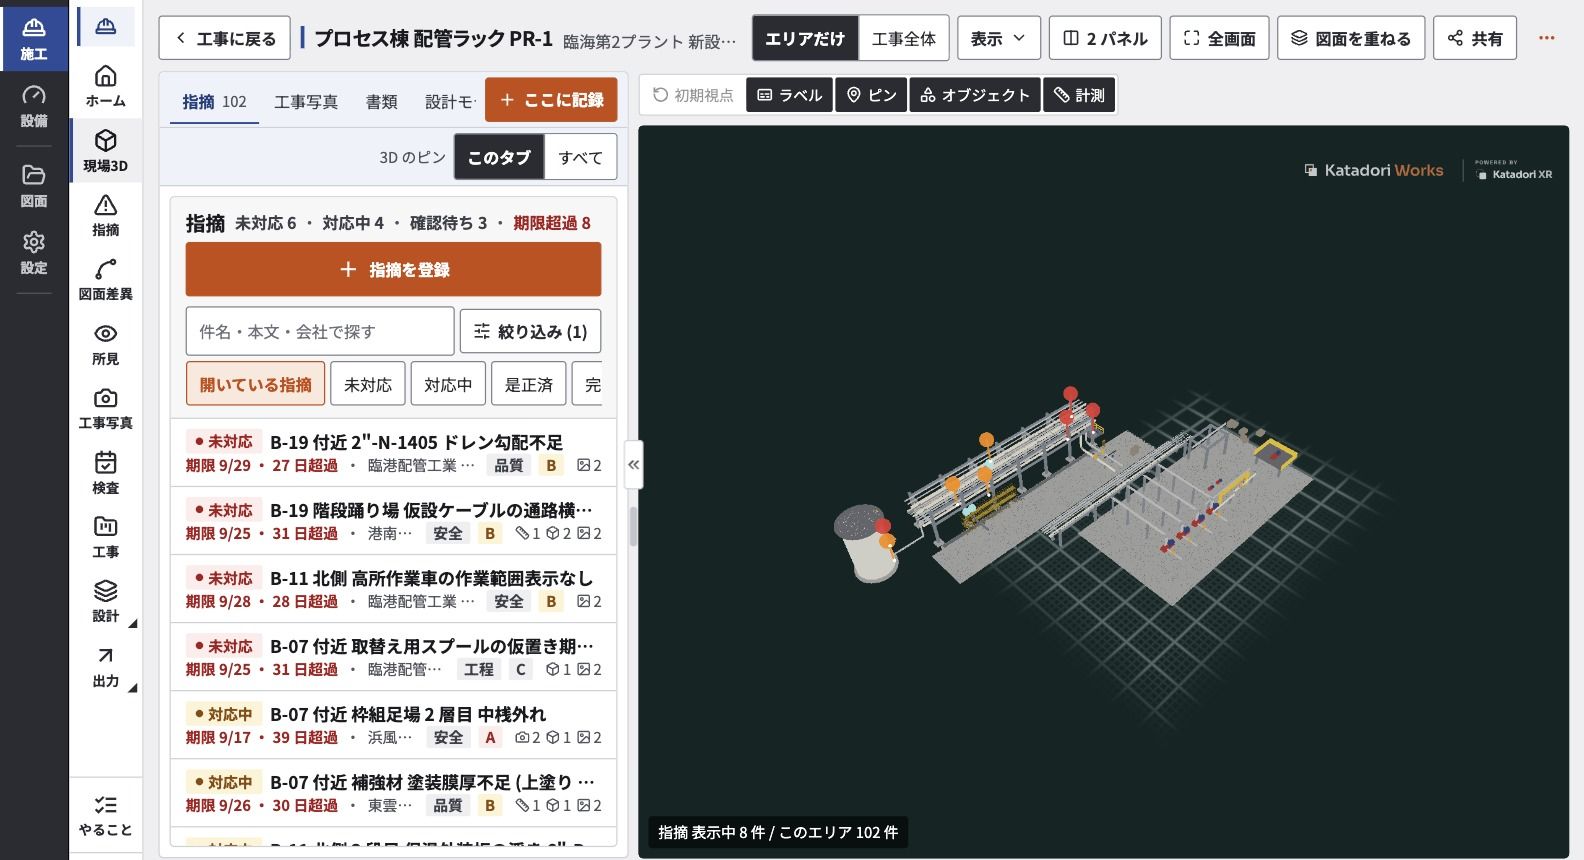Open issue B-19 付近 2"-N-1405 ドレン勾配不足
Screen dimensions: 1584x860
click(393, 453)
